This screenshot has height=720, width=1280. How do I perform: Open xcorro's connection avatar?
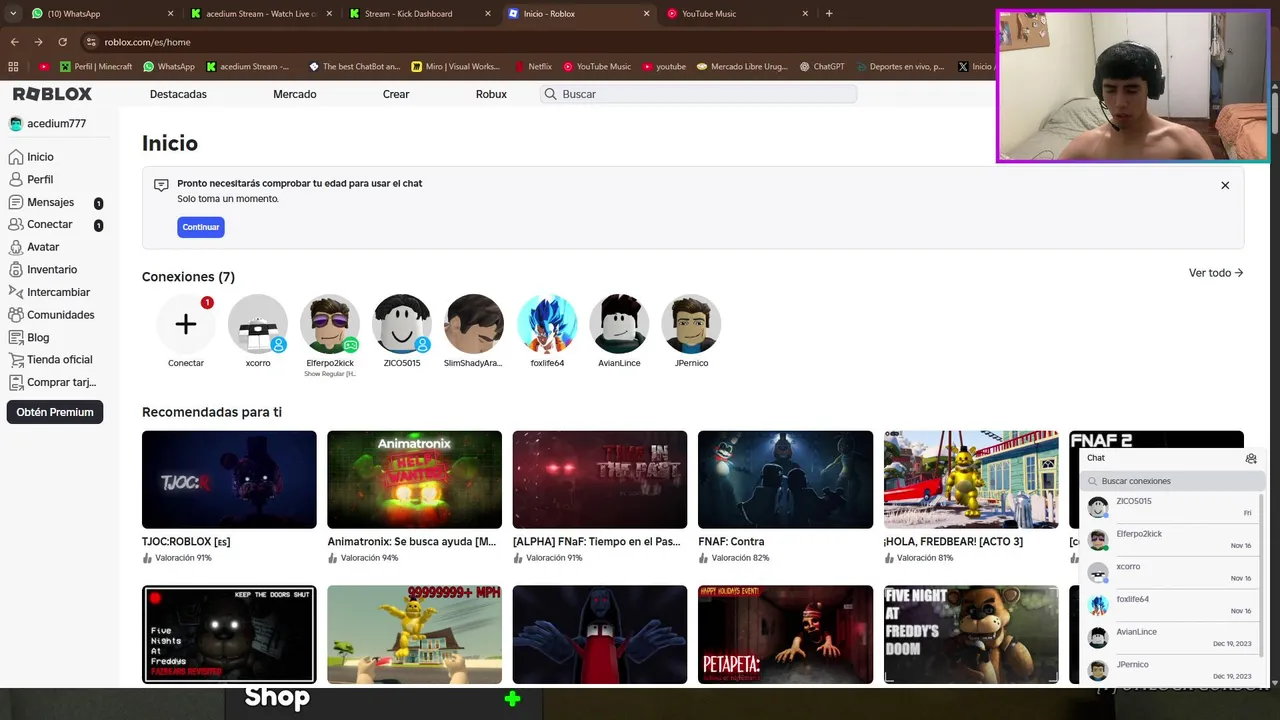(258, 324)
